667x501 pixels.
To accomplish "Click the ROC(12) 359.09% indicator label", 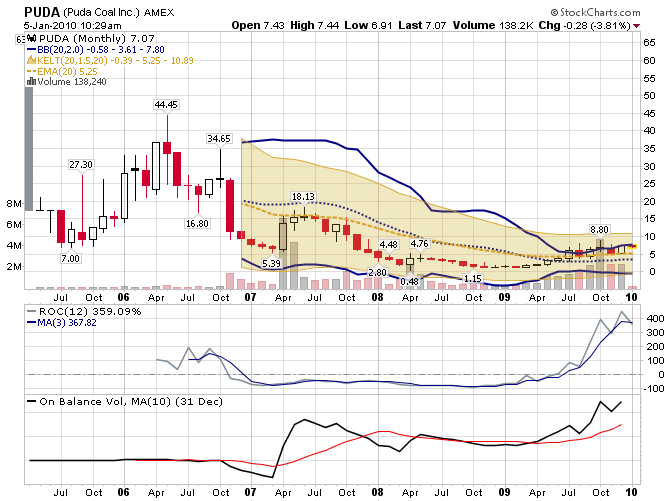I will [x=90, y=312].
